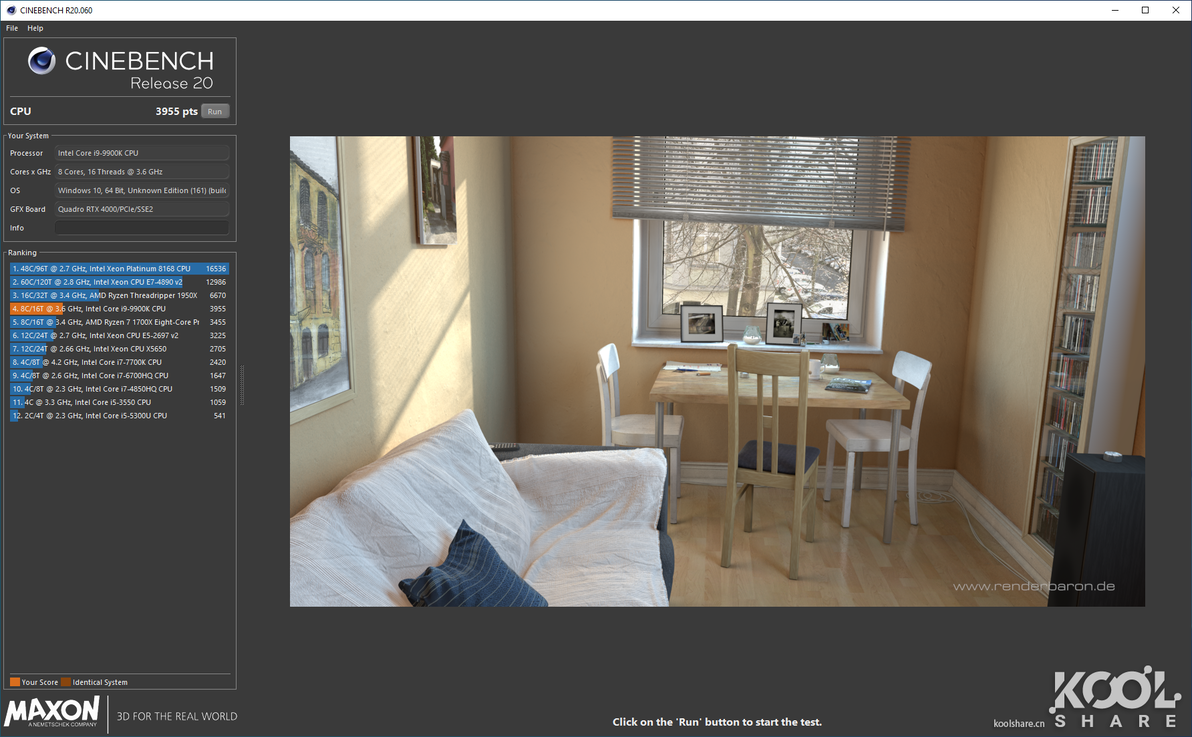
Task: Click the panel splitter handle beside ranking
Action: (x=242, y=385)
